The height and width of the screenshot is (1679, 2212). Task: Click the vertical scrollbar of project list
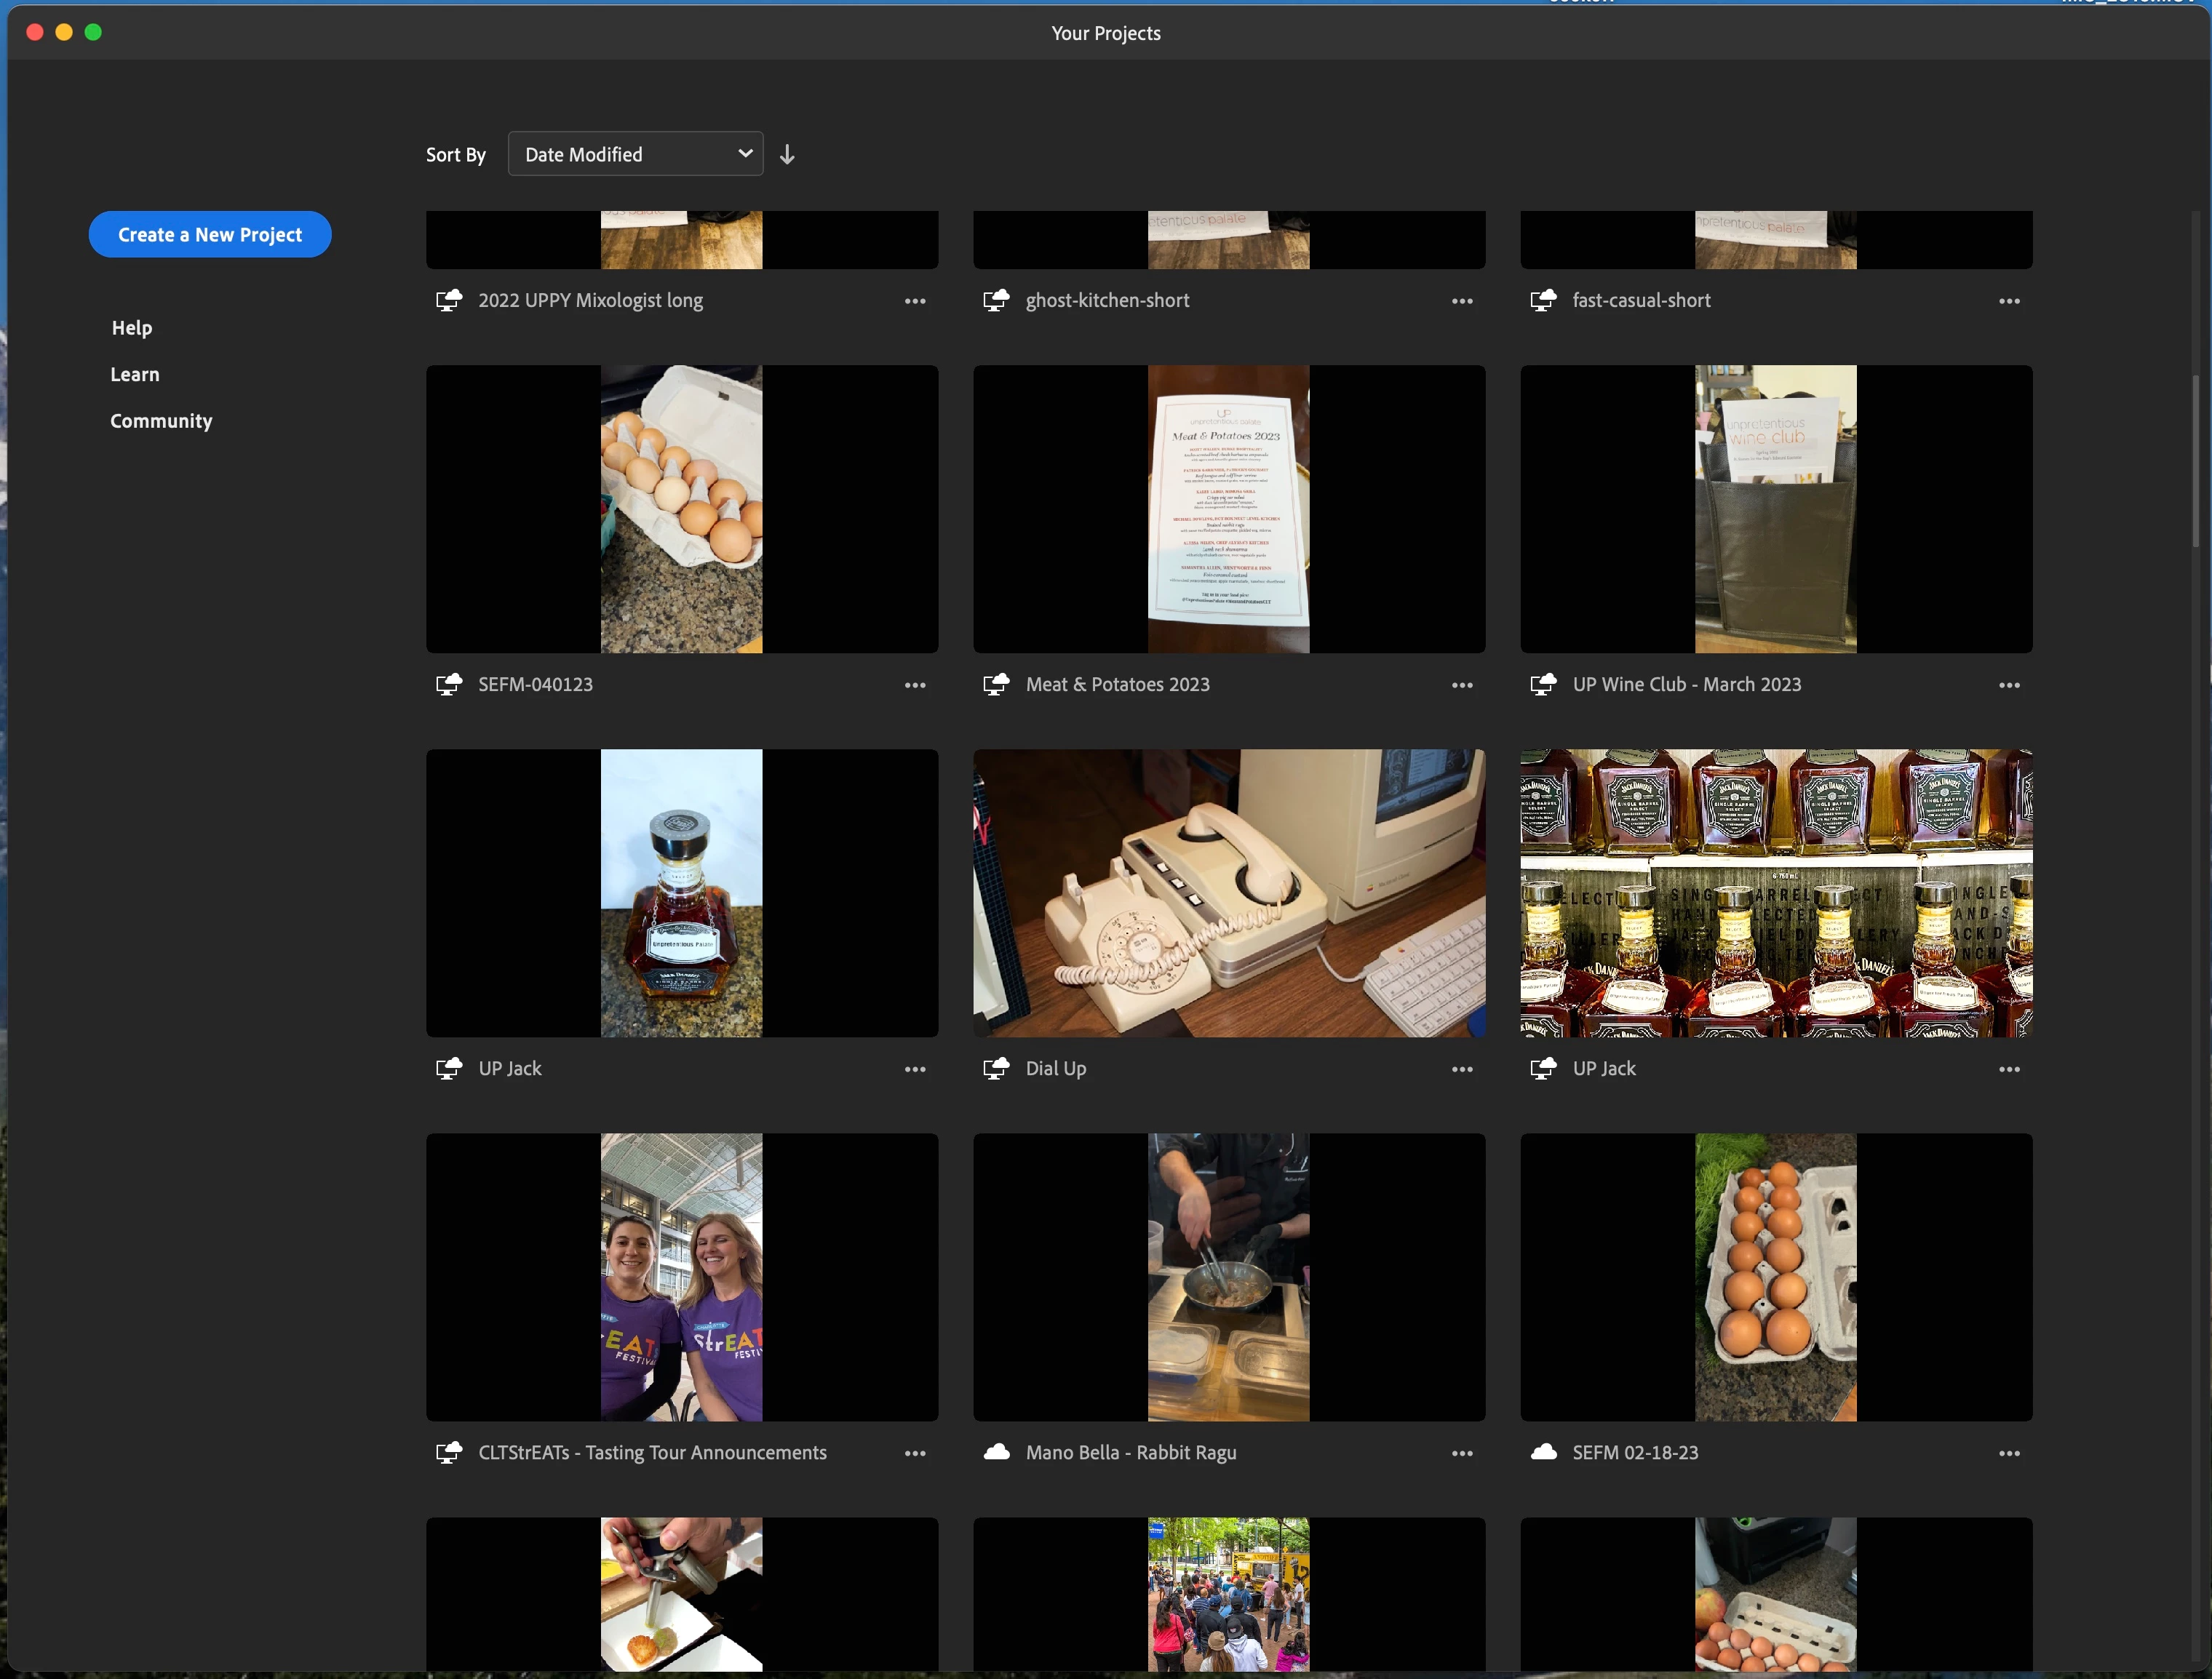pyautogui.click(x=2195, y=460)
